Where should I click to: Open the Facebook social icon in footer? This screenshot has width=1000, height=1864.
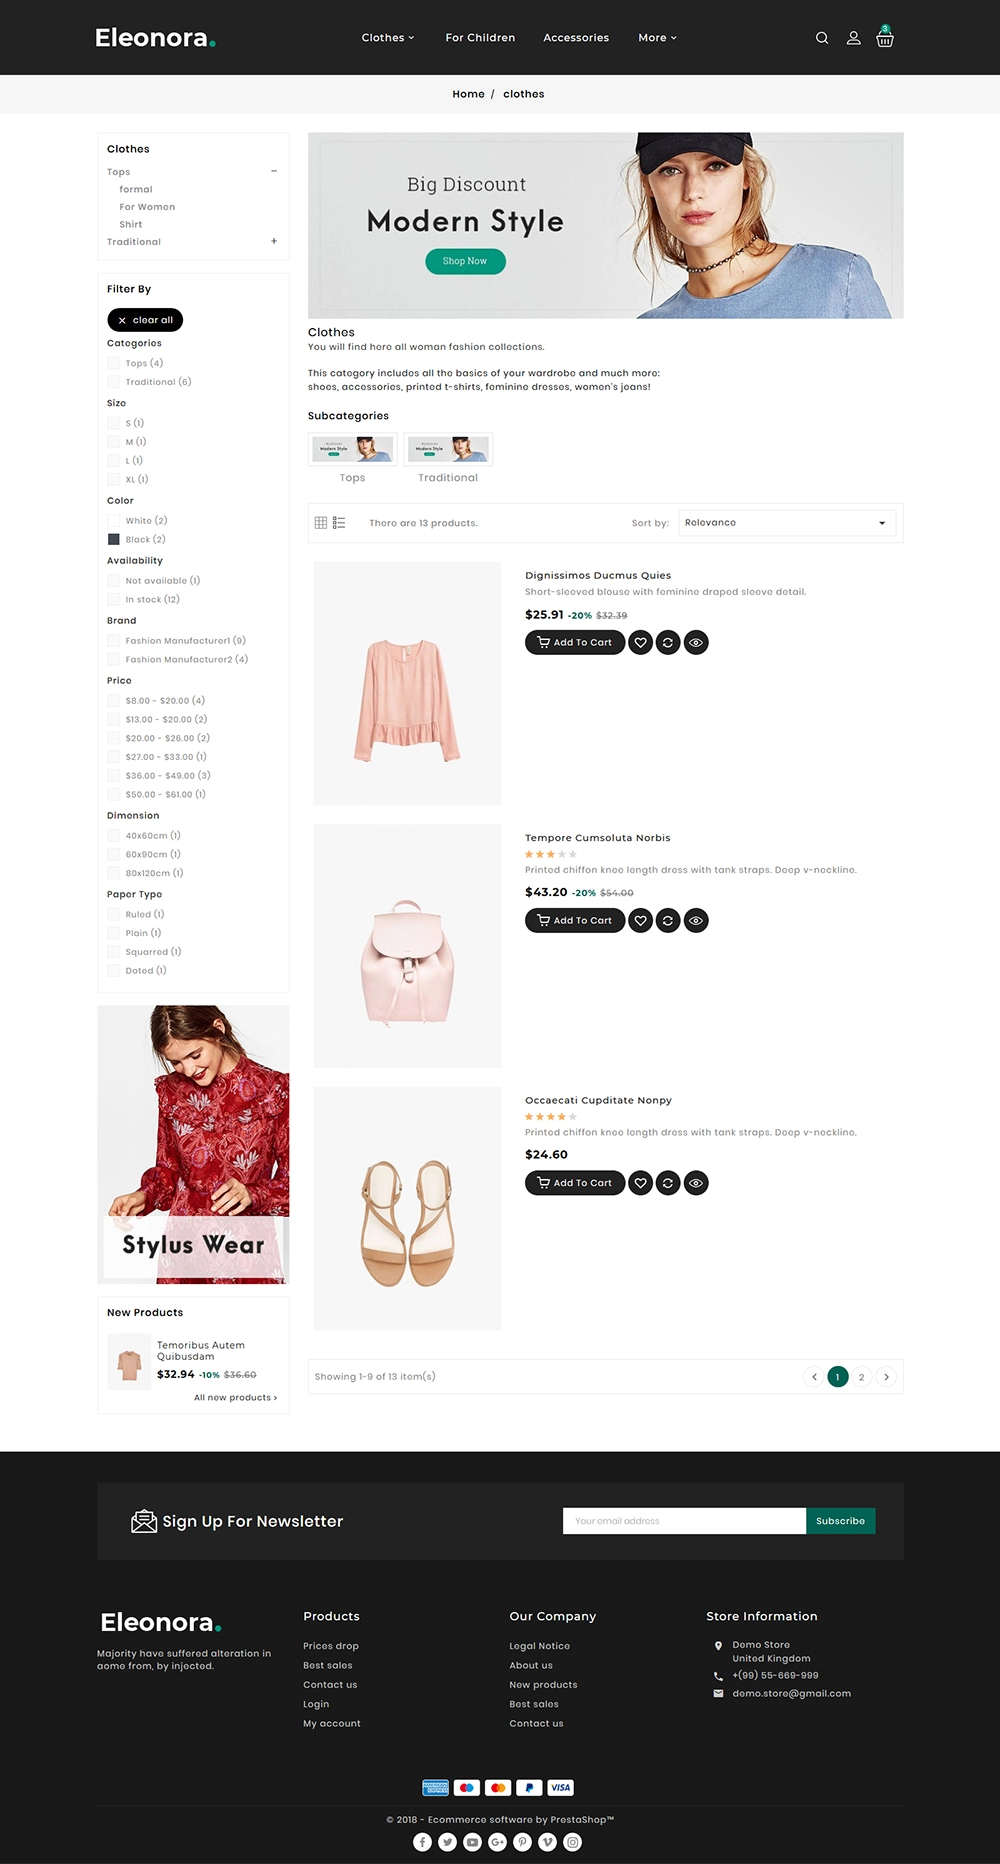click(x=423, y=1842)
